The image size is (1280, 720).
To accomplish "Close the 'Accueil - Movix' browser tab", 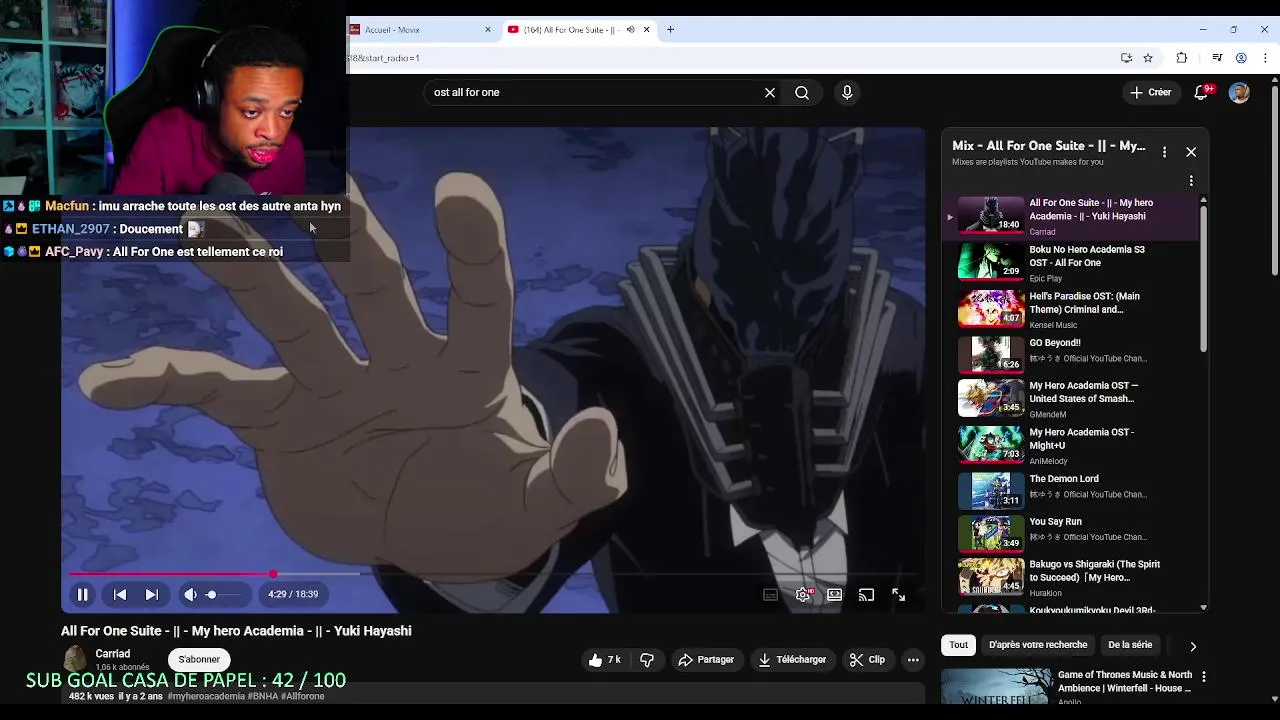I will click(488, 30).
